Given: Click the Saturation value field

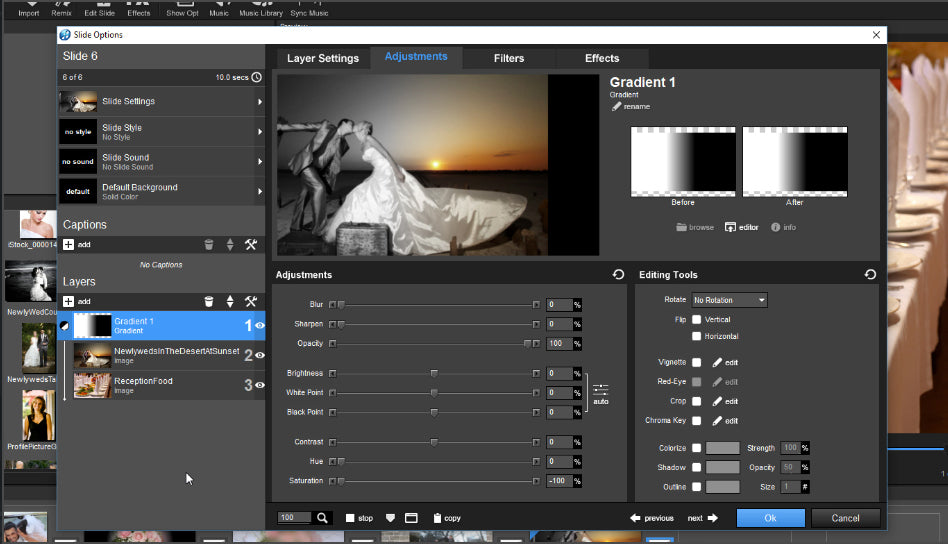Looking at the screenshot, I should (x=559, y=481).
